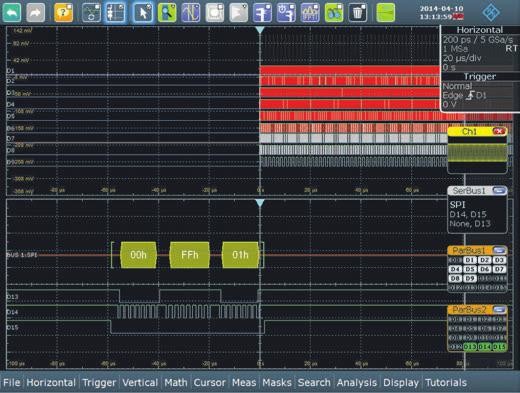Click the green waveform icon in toolbar
This screenshot has height=393, width=520.
click(386, 12)
